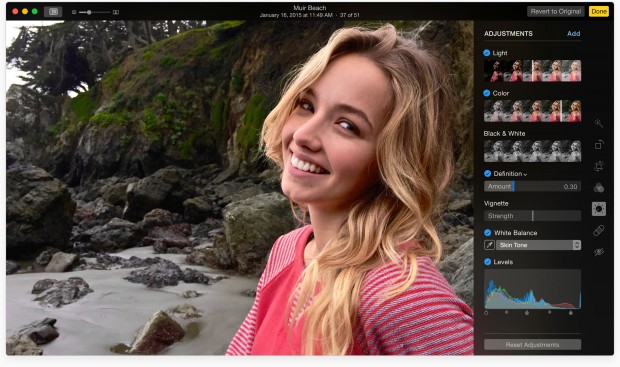Screen dimensions: 620x367
Task: Click the Muir Beach title
Action: coord(310,8)
